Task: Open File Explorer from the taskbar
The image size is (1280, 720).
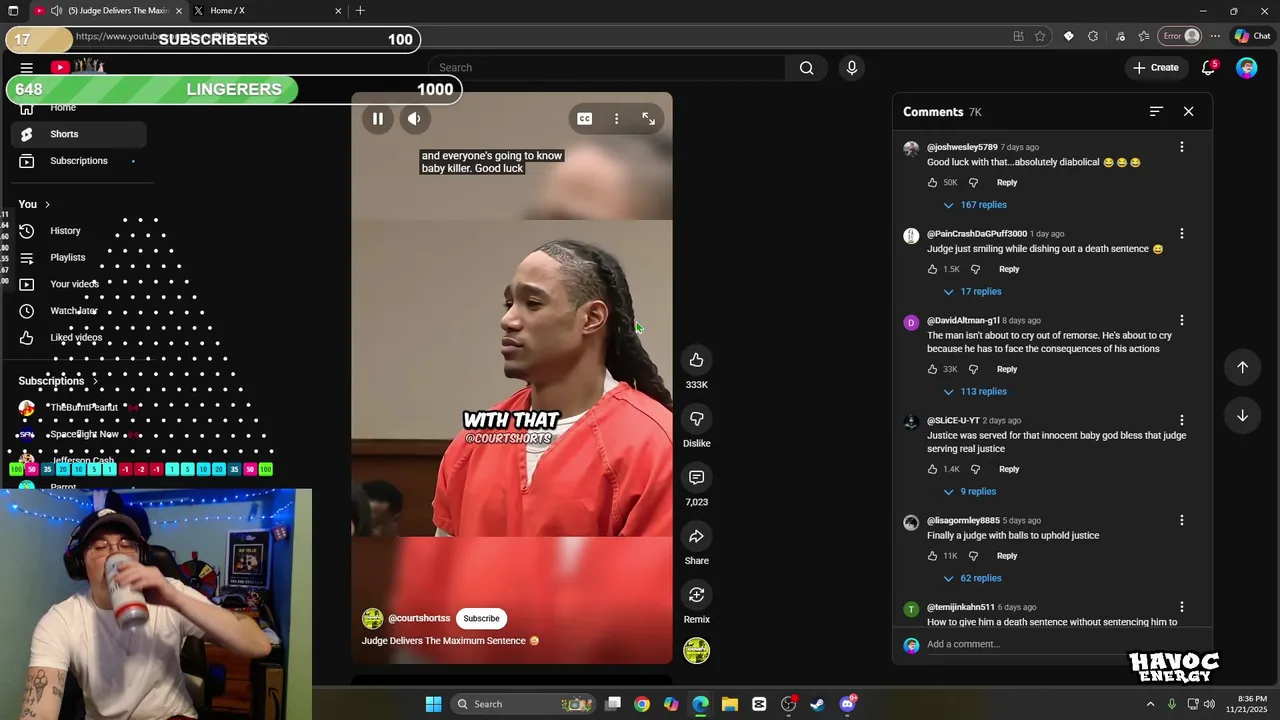Action: pyautogui.click(x=730, y=704)
